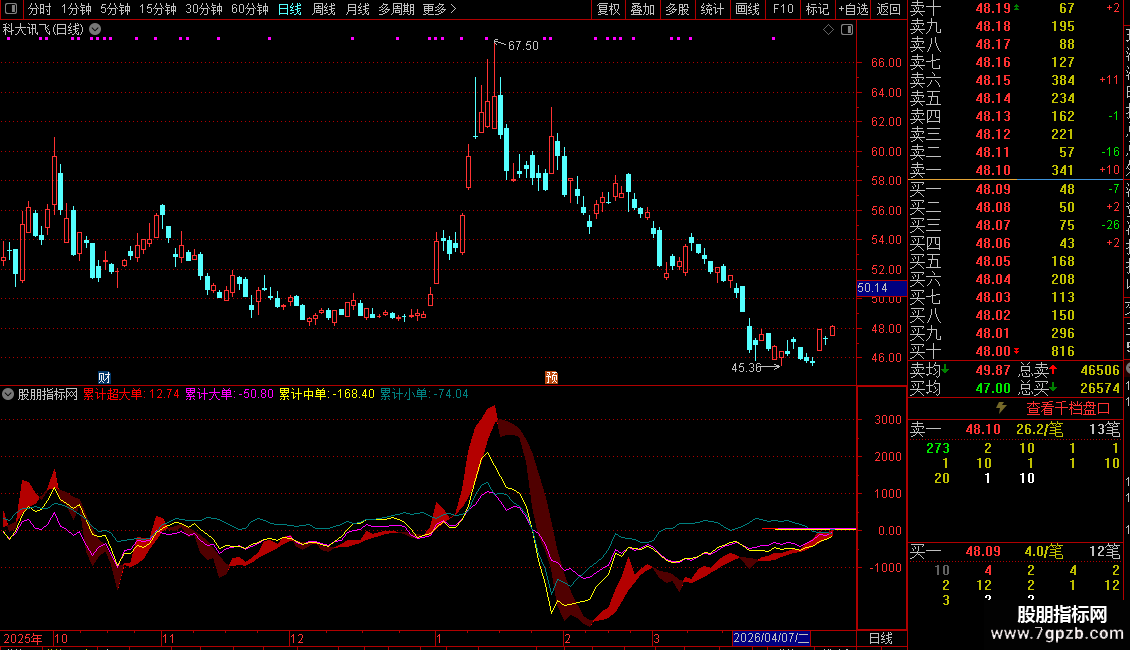
Task: Toggle the 叠加 overlay option
Action: click(643, 9)
